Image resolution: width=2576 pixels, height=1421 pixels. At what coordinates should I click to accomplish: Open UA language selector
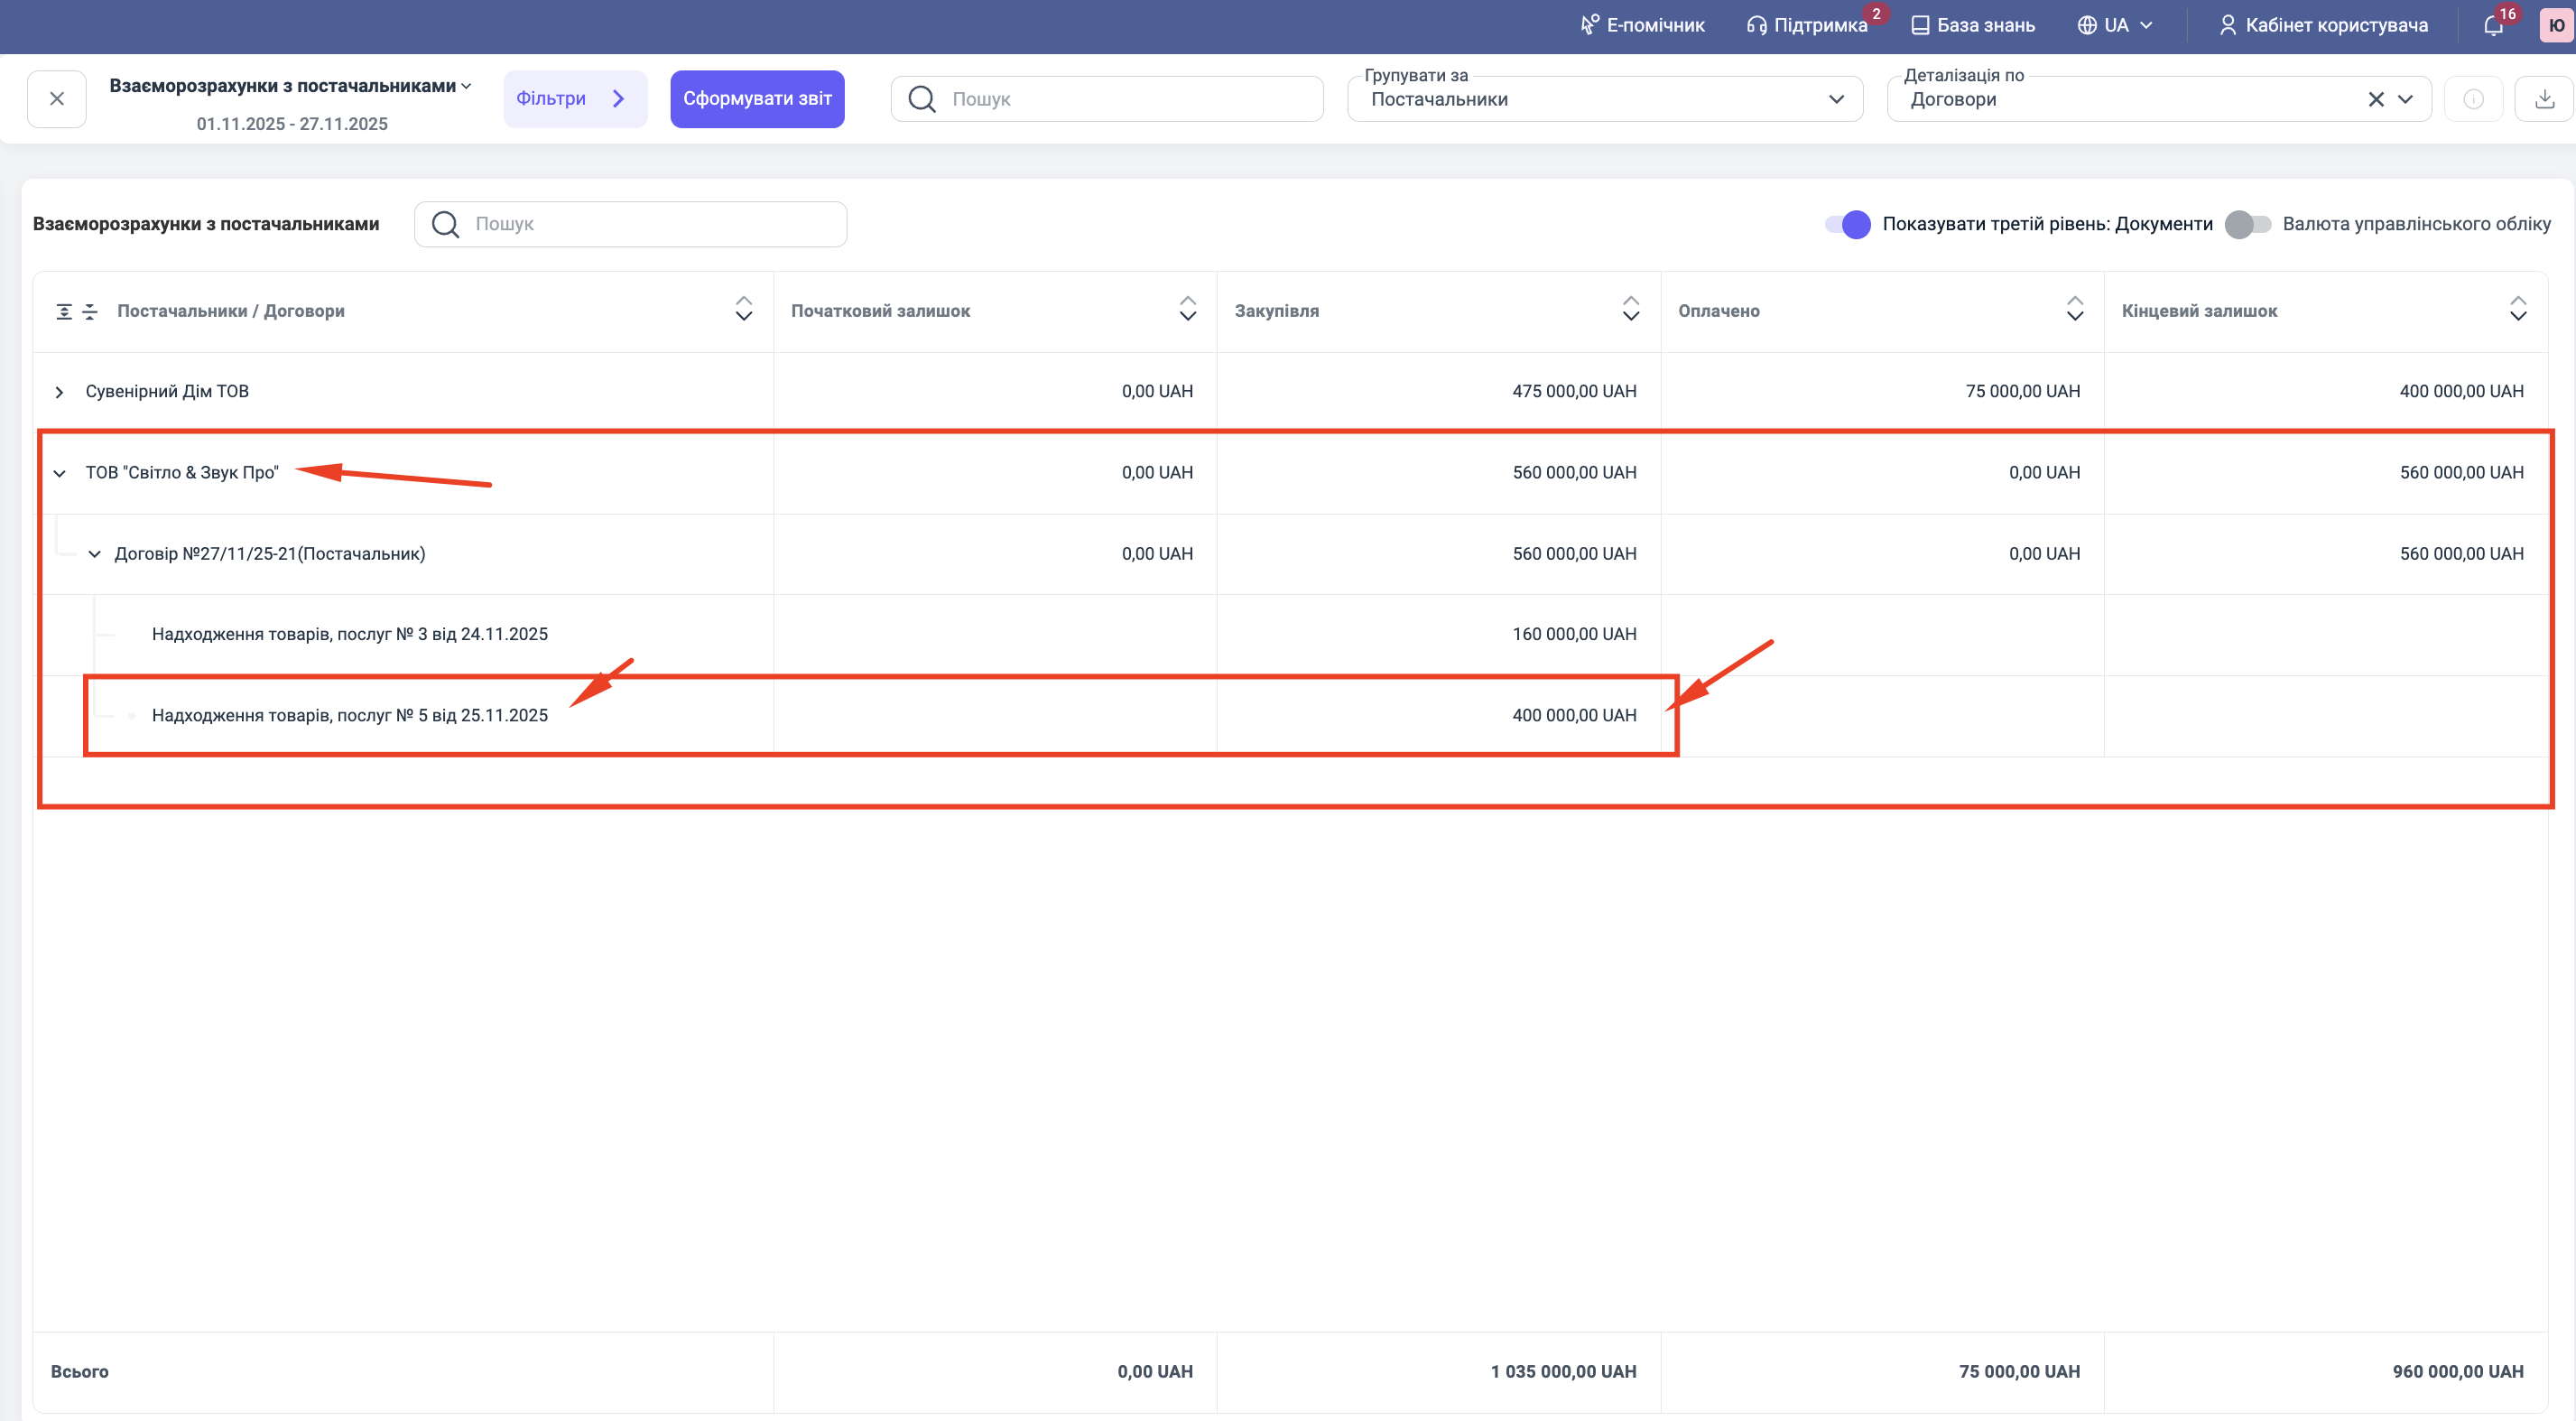[x=2115, y=26]
